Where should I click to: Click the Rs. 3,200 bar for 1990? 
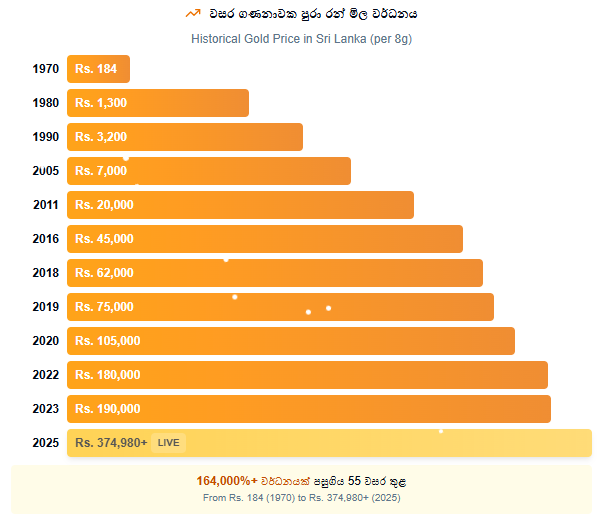185,137
